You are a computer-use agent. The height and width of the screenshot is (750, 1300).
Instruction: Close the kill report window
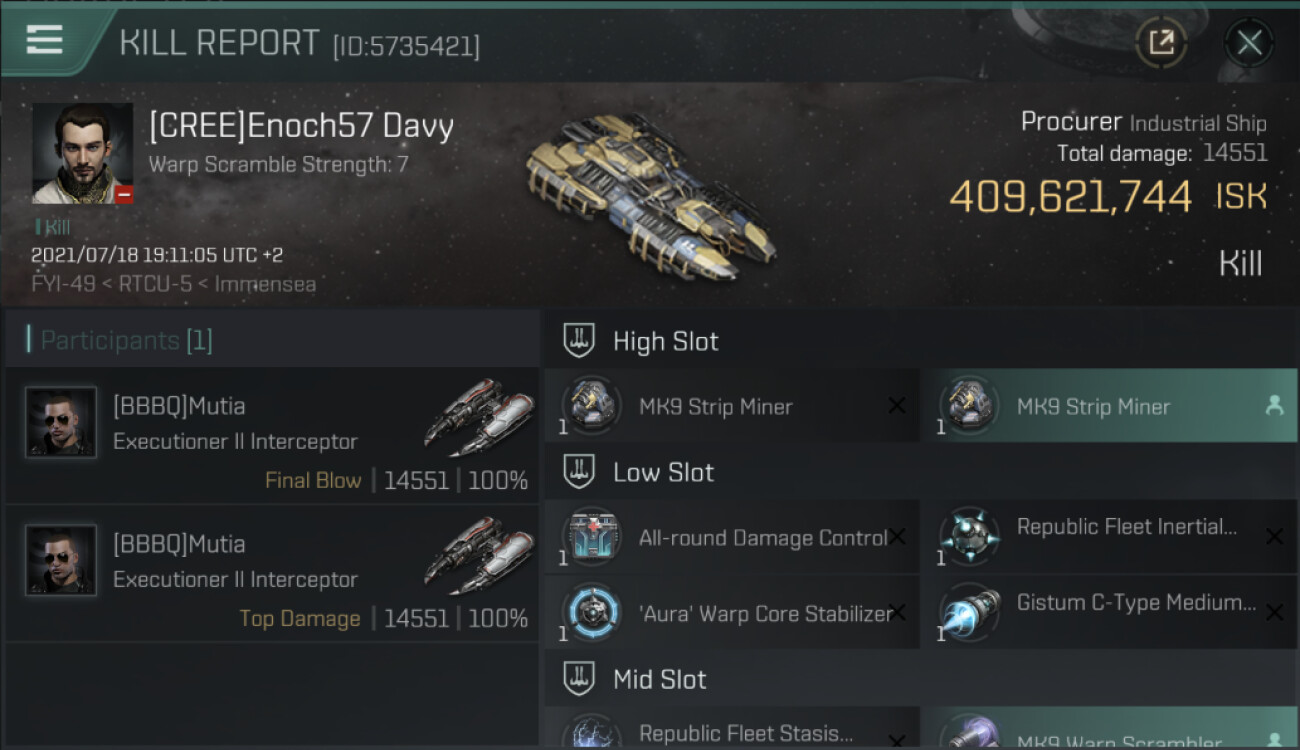(x=1249, y=42)
